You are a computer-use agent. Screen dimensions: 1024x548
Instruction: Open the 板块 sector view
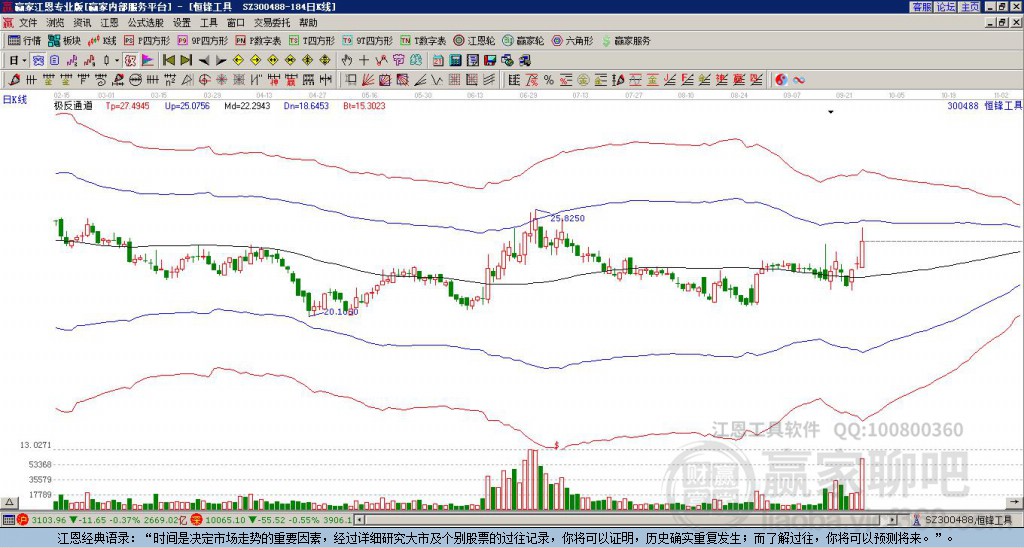[64, 40]
